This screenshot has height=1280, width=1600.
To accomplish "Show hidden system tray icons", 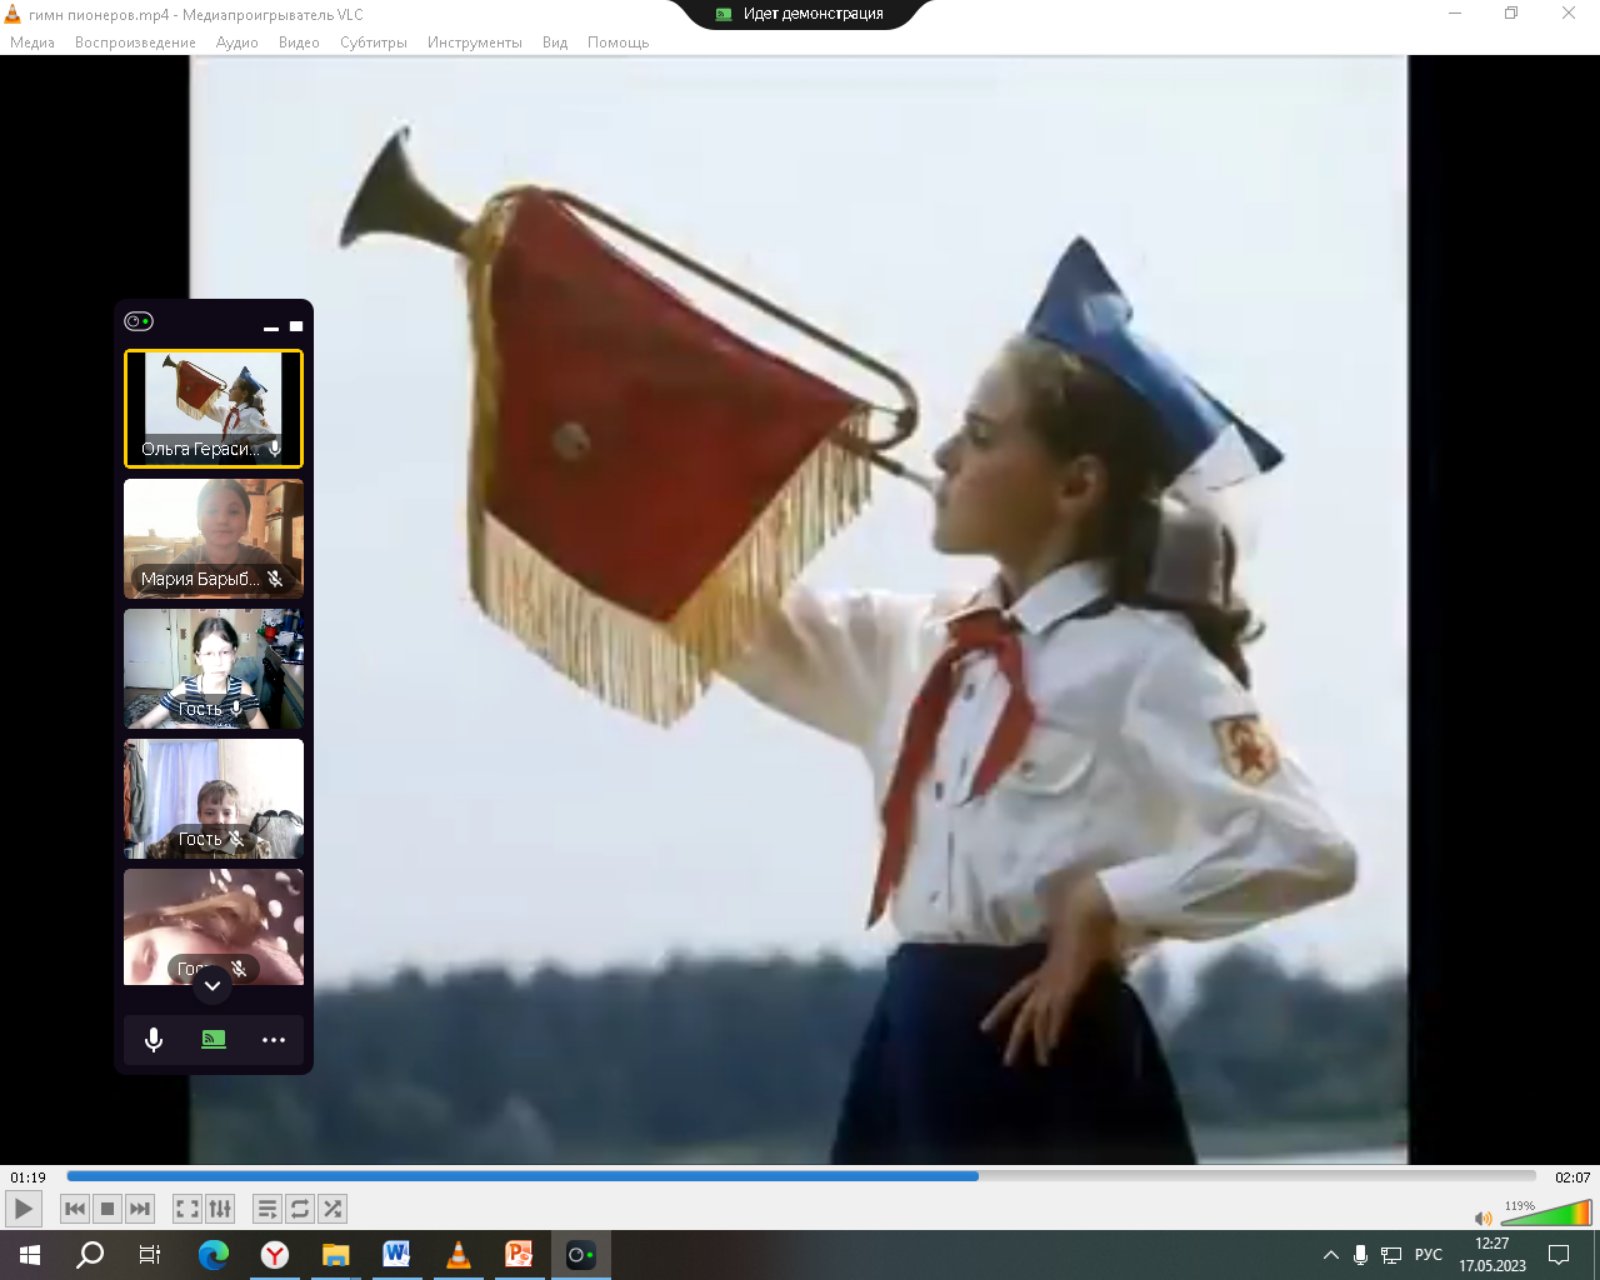I will point(1331,1255).
